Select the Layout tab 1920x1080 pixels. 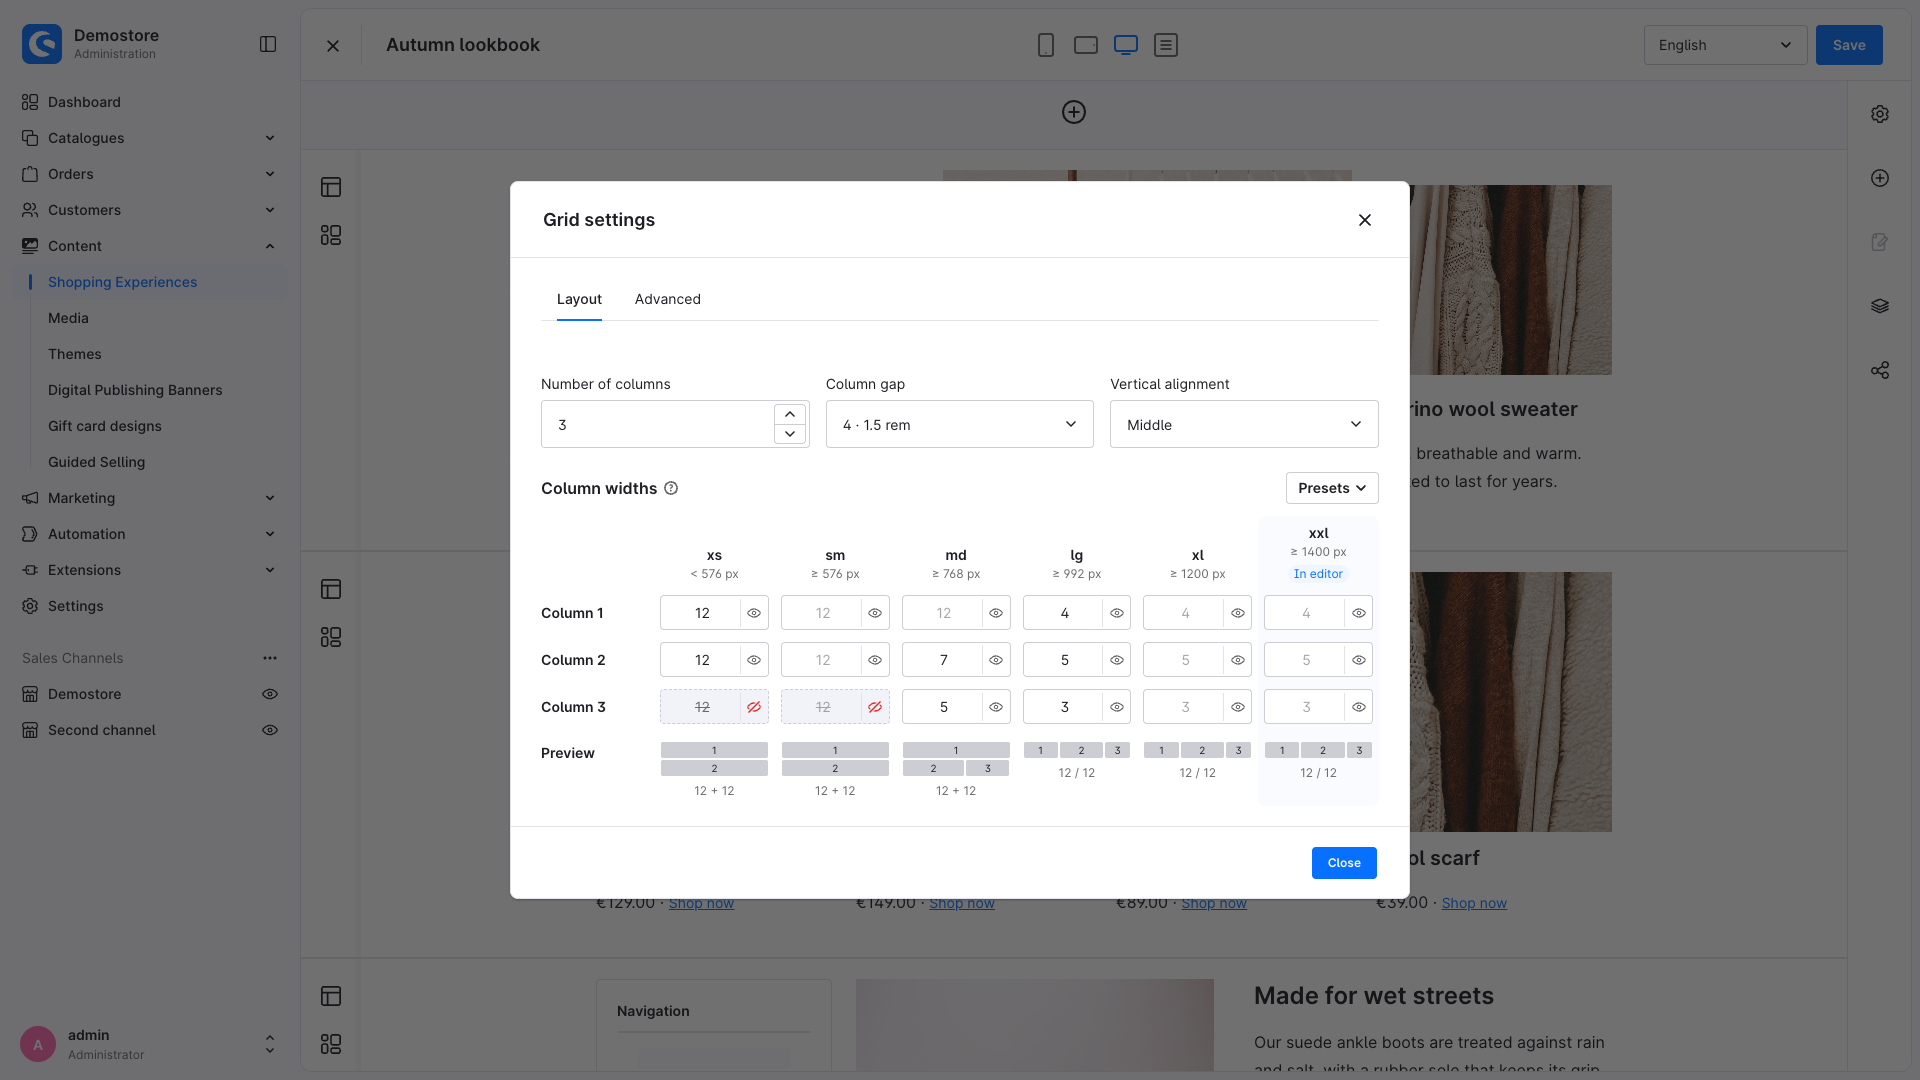tap(579, 299)
